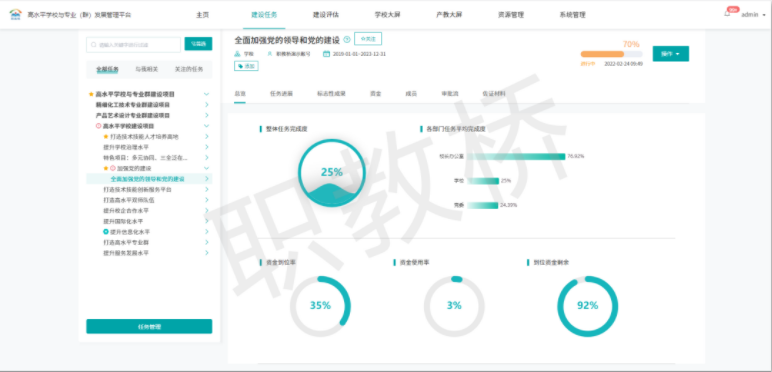This screenshot has height=372, width=772.
Task: Collapse the 高水平学校与专业群建设项目 chevron
Action: click(x=206, y=94)
